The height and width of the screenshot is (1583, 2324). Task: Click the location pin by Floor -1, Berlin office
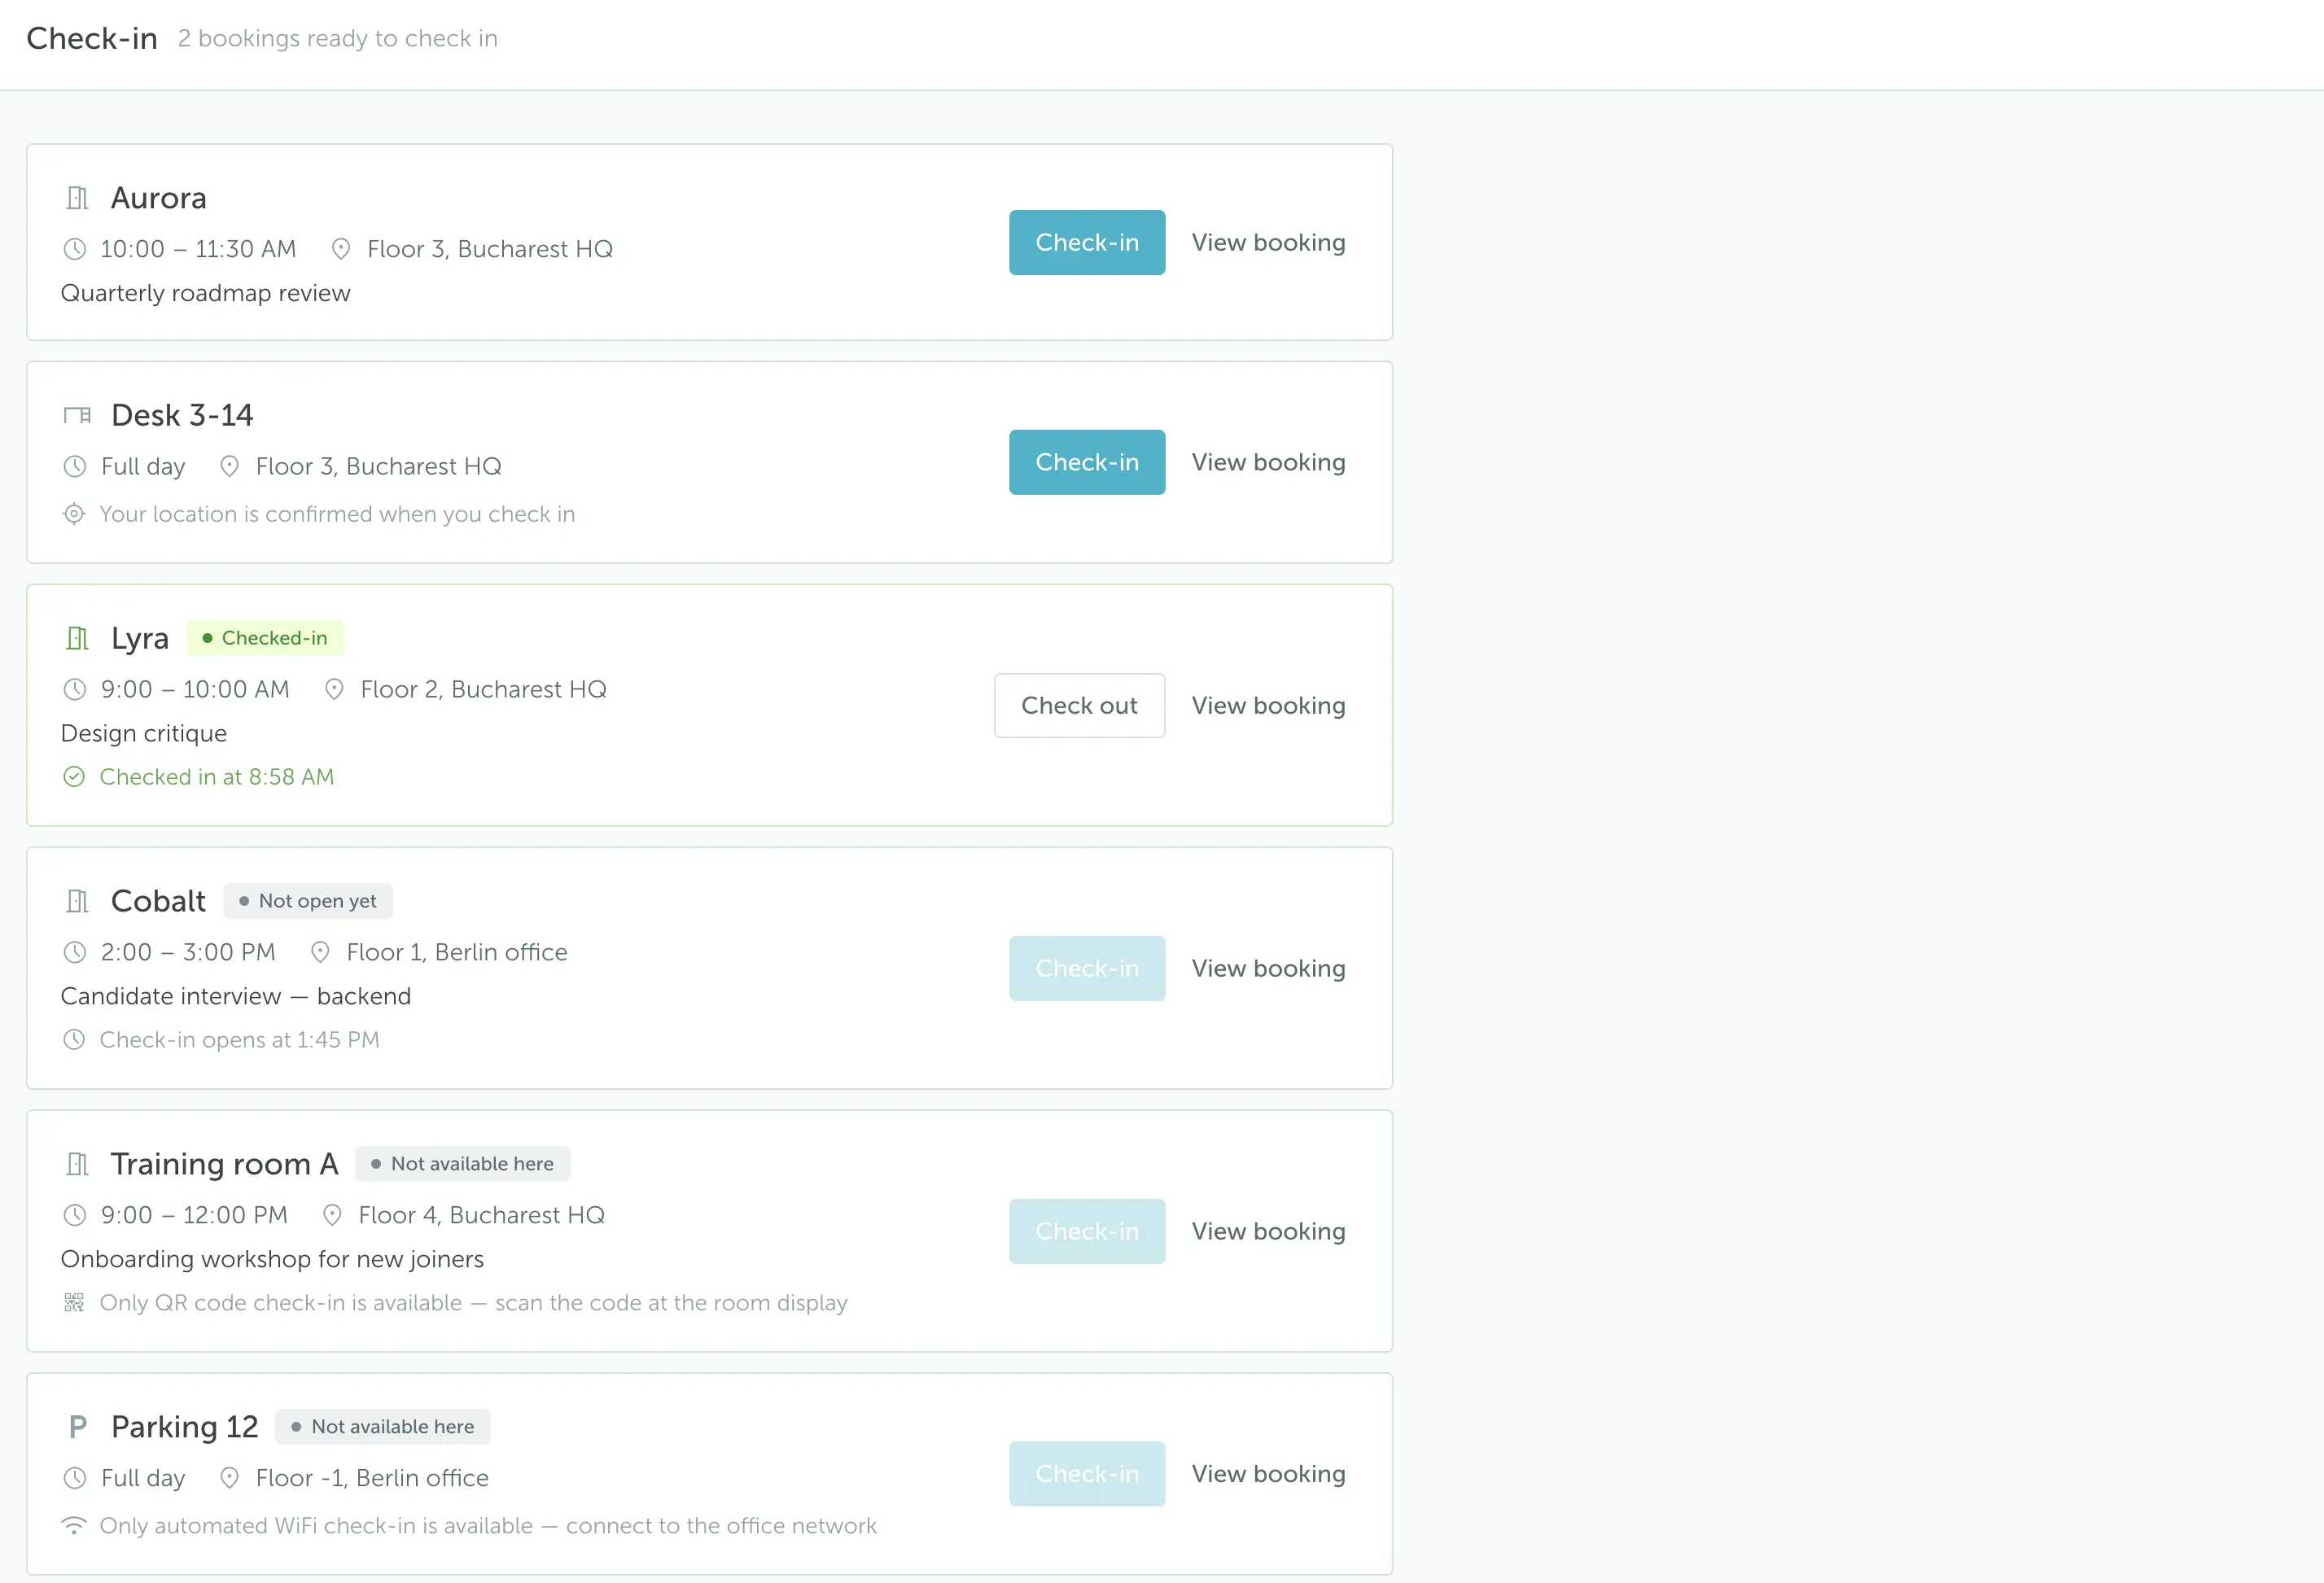tap(229, 1478)
